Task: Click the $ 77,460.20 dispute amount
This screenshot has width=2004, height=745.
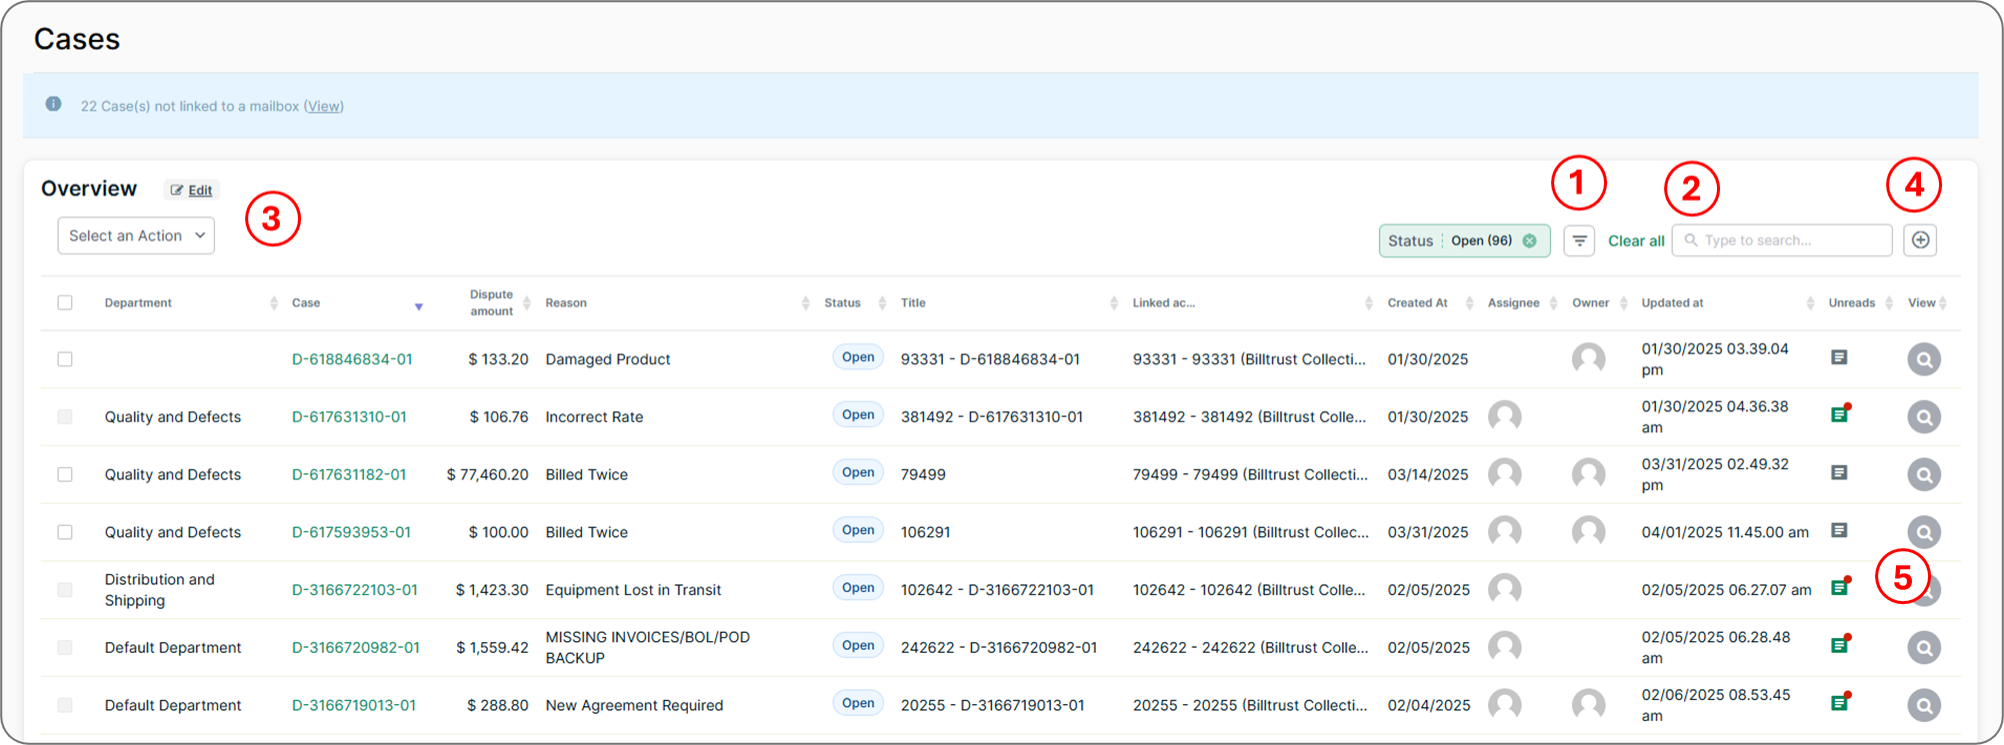Action: coord(487,474)
